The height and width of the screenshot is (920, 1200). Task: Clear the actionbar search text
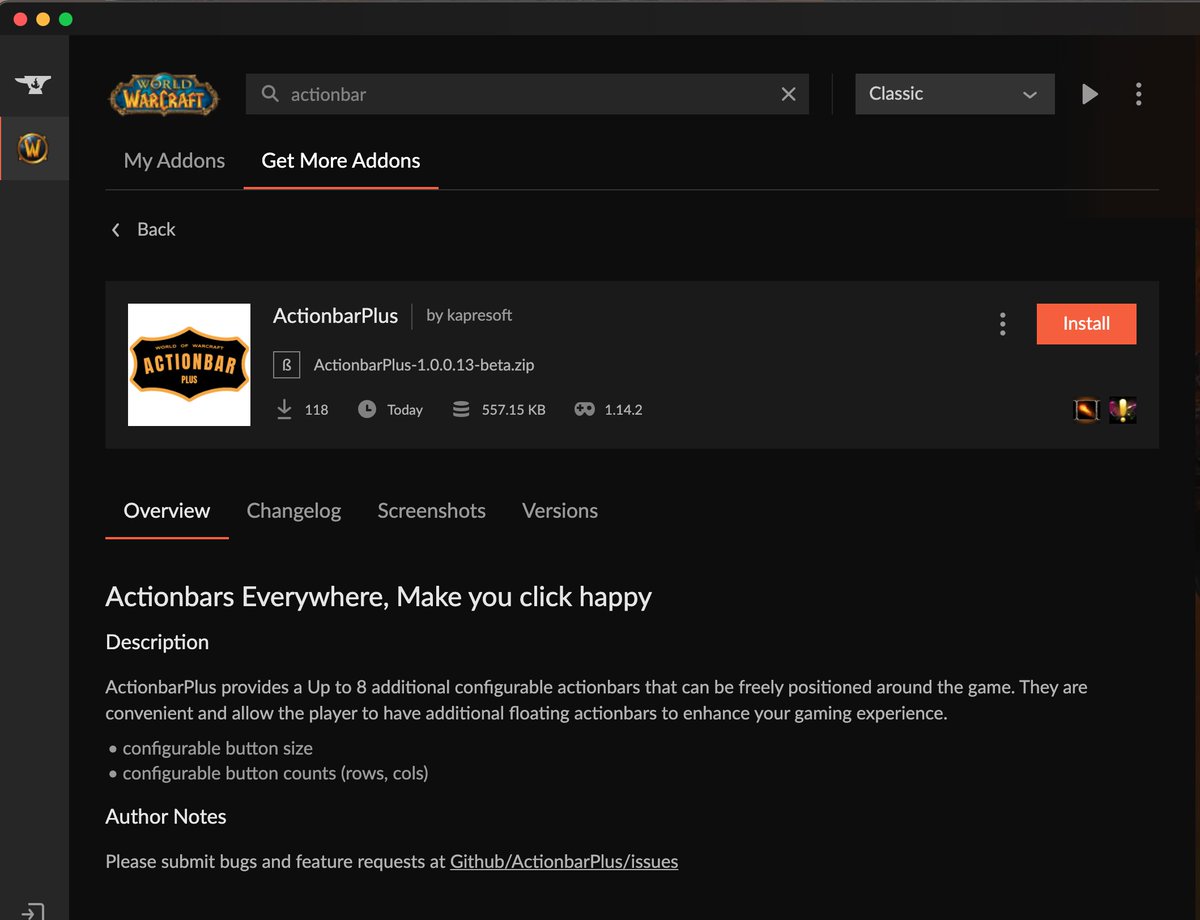[788, 94]
